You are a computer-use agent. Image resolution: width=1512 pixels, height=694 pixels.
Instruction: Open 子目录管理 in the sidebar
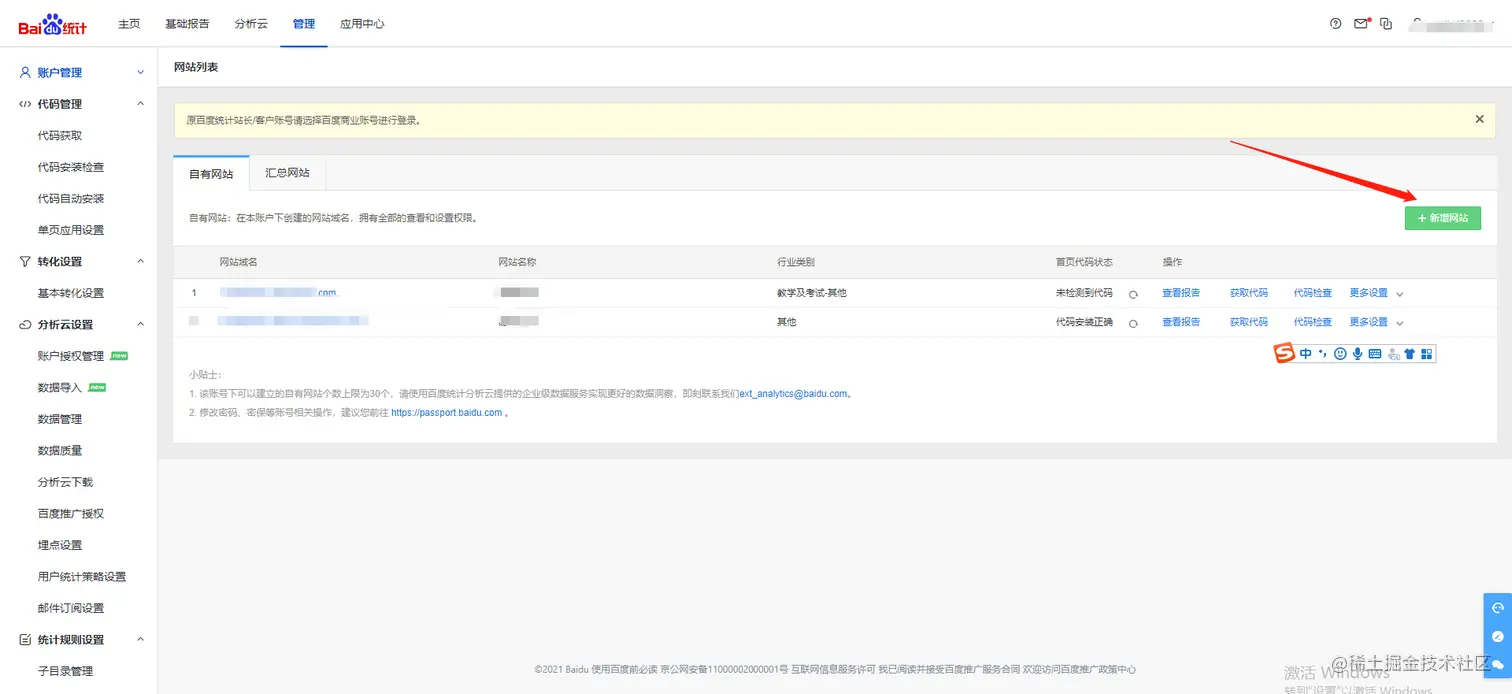pyautogui.click(x=65, y=671)
